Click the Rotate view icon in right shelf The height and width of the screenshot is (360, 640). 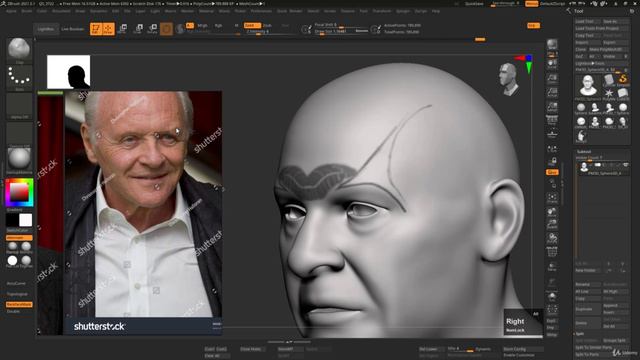[x=552, y=238]
